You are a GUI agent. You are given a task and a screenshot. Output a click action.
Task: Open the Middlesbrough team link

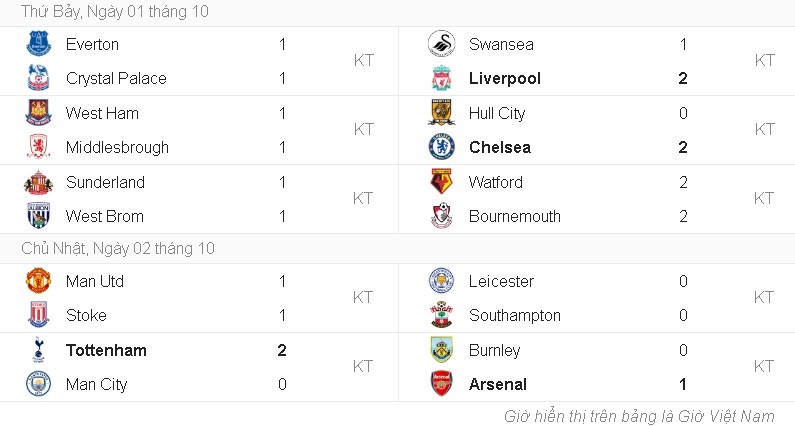(117, 147)
